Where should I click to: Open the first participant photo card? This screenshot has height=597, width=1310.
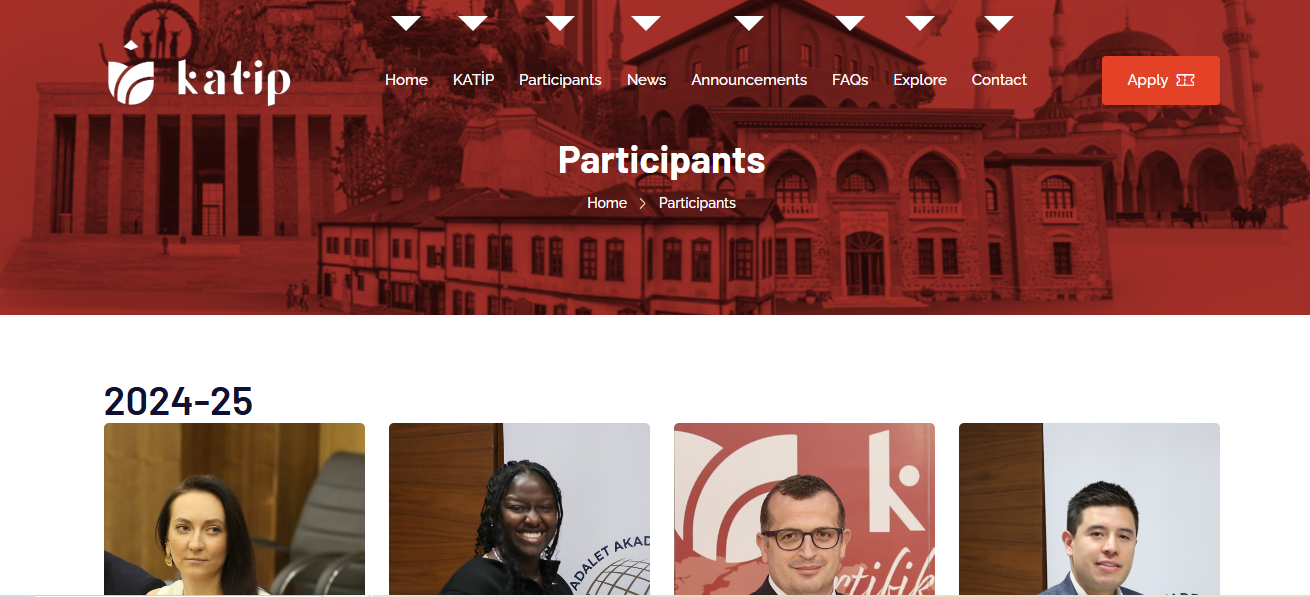point(234,509)
